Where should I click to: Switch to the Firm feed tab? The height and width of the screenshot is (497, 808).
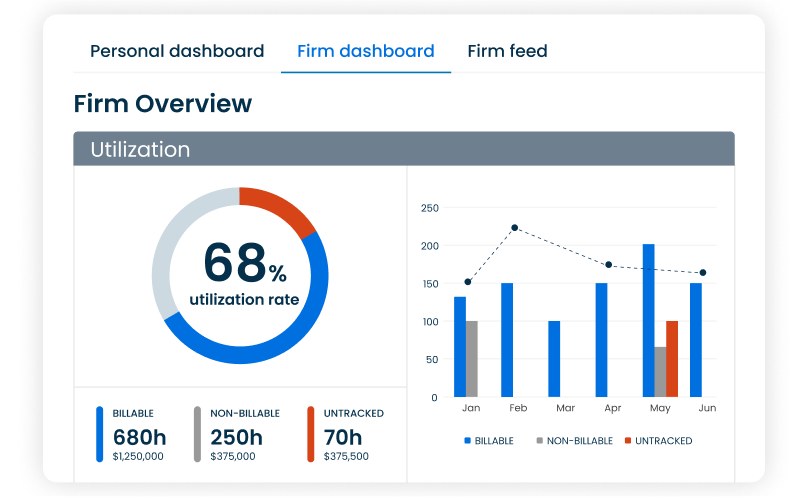507,51
